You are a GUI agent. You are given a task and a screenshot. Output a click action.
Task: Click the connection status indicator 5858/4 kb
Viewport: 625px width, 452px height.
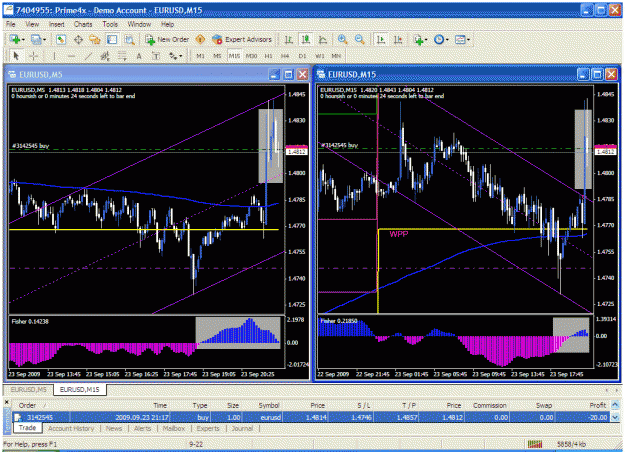571,444
